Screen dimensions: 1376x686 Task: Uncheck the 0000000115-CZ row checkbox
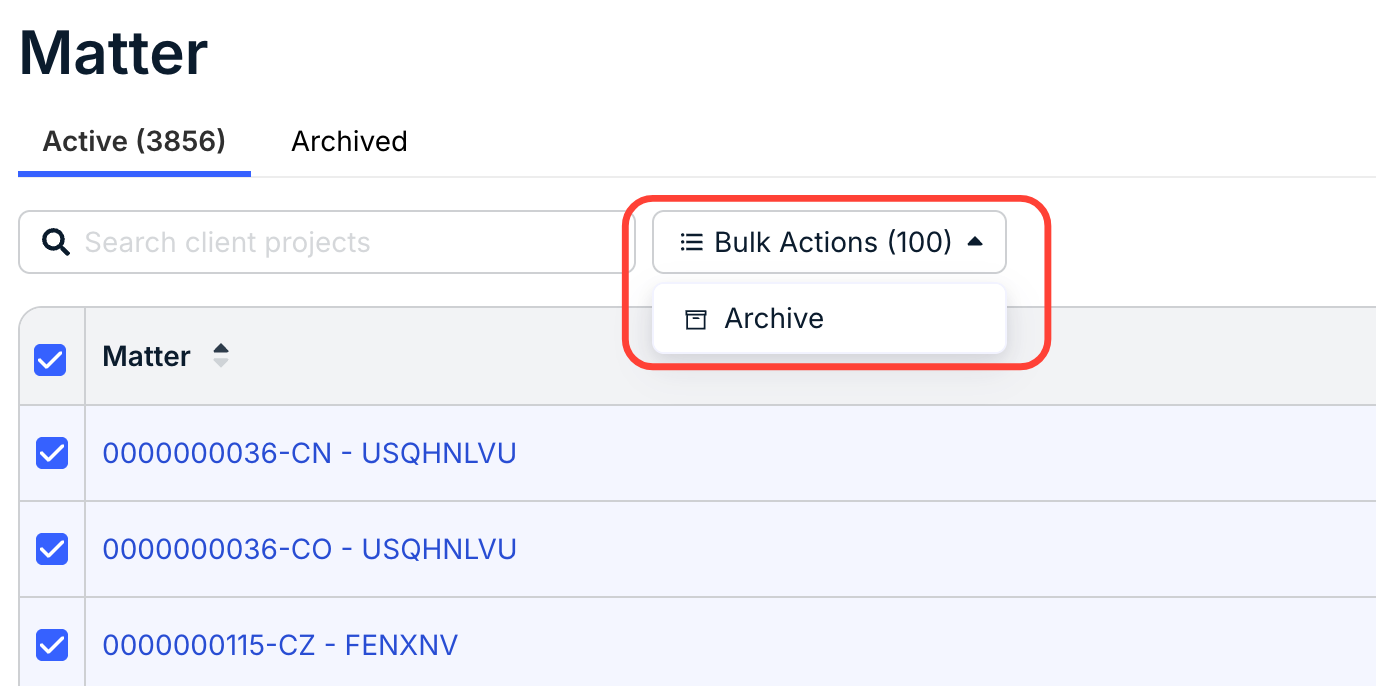(x=51, y=645)
